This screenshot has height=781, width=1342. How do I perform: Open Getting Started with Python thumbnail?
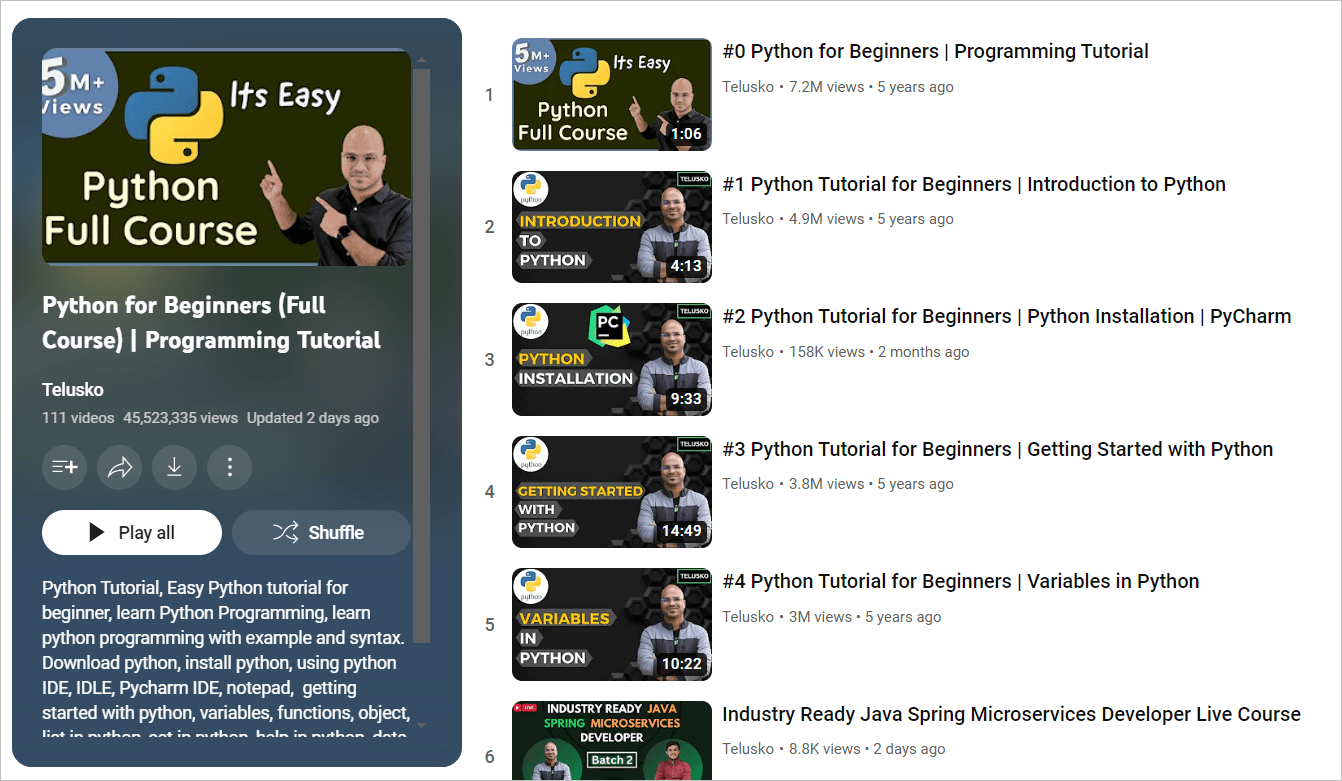612,492
